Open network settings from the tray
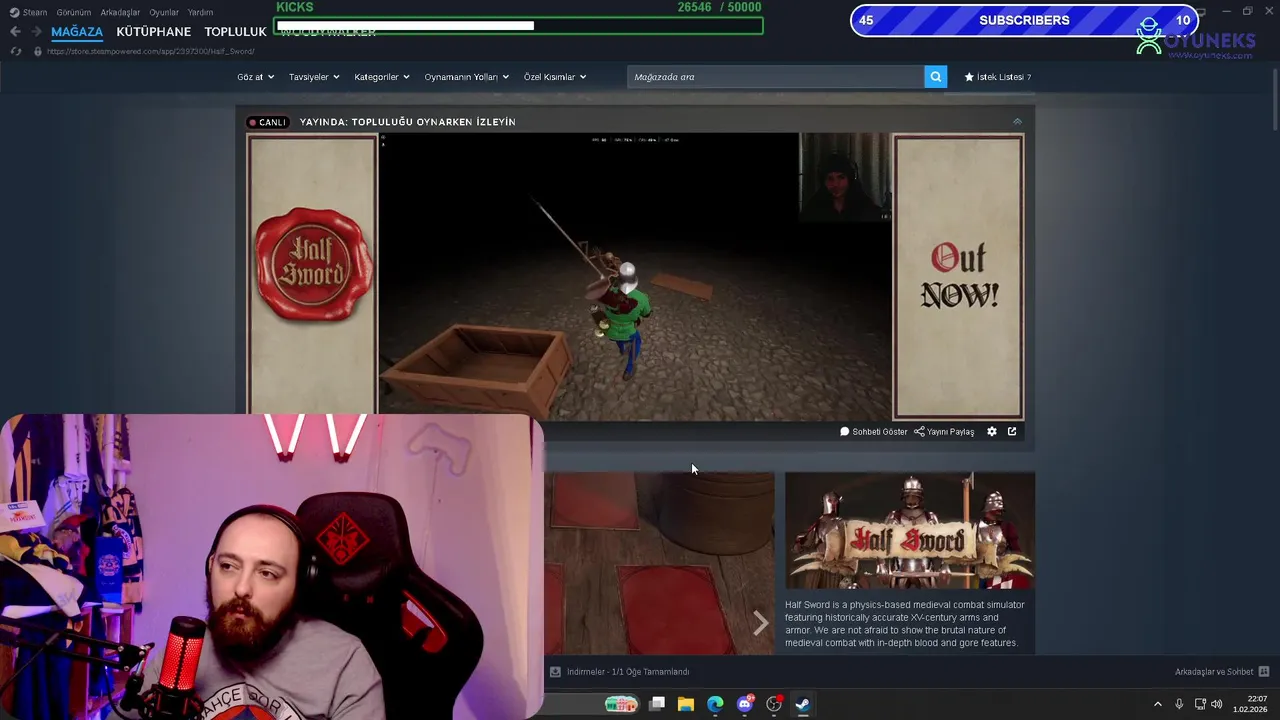1280x720 pixels. [1200, 704]
